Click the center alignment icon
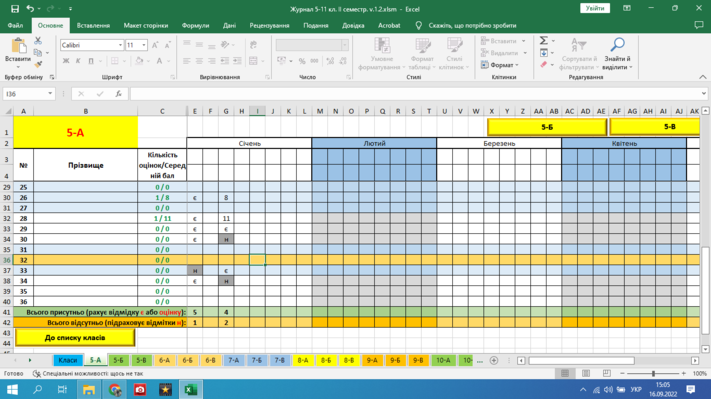This screenshot has width=711, height=399. (x=199, y=61)
